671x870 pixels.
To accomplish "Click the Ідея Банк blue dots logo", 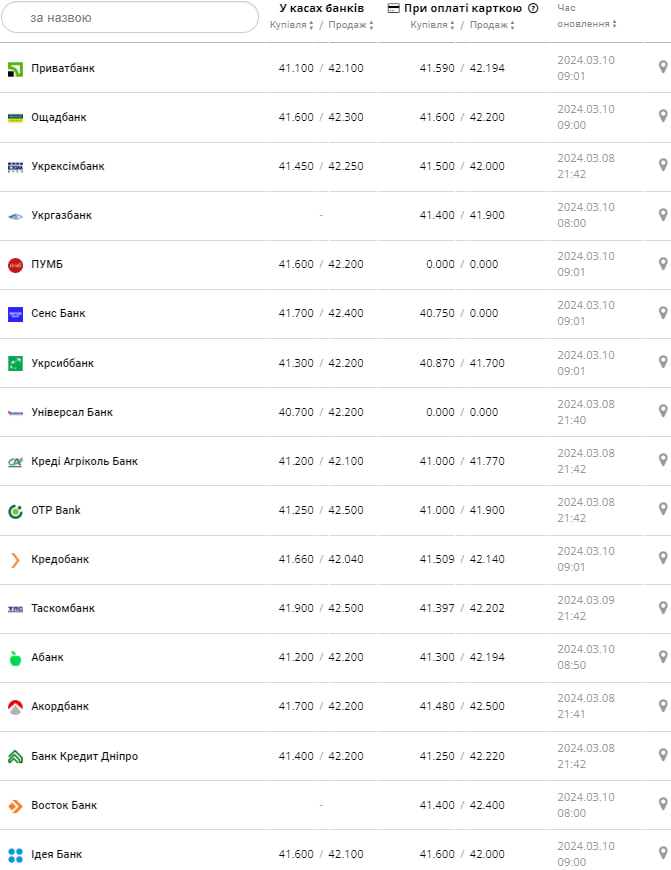I will click(x=15, y=855).
